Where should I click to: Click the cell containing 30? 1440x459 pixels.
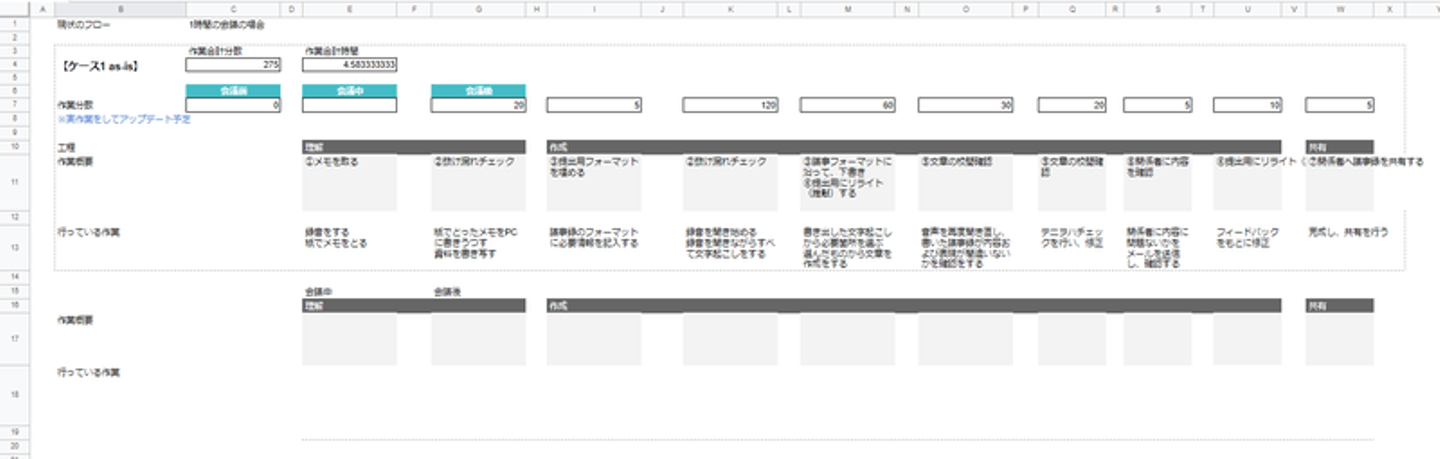(x=966, y=104)
